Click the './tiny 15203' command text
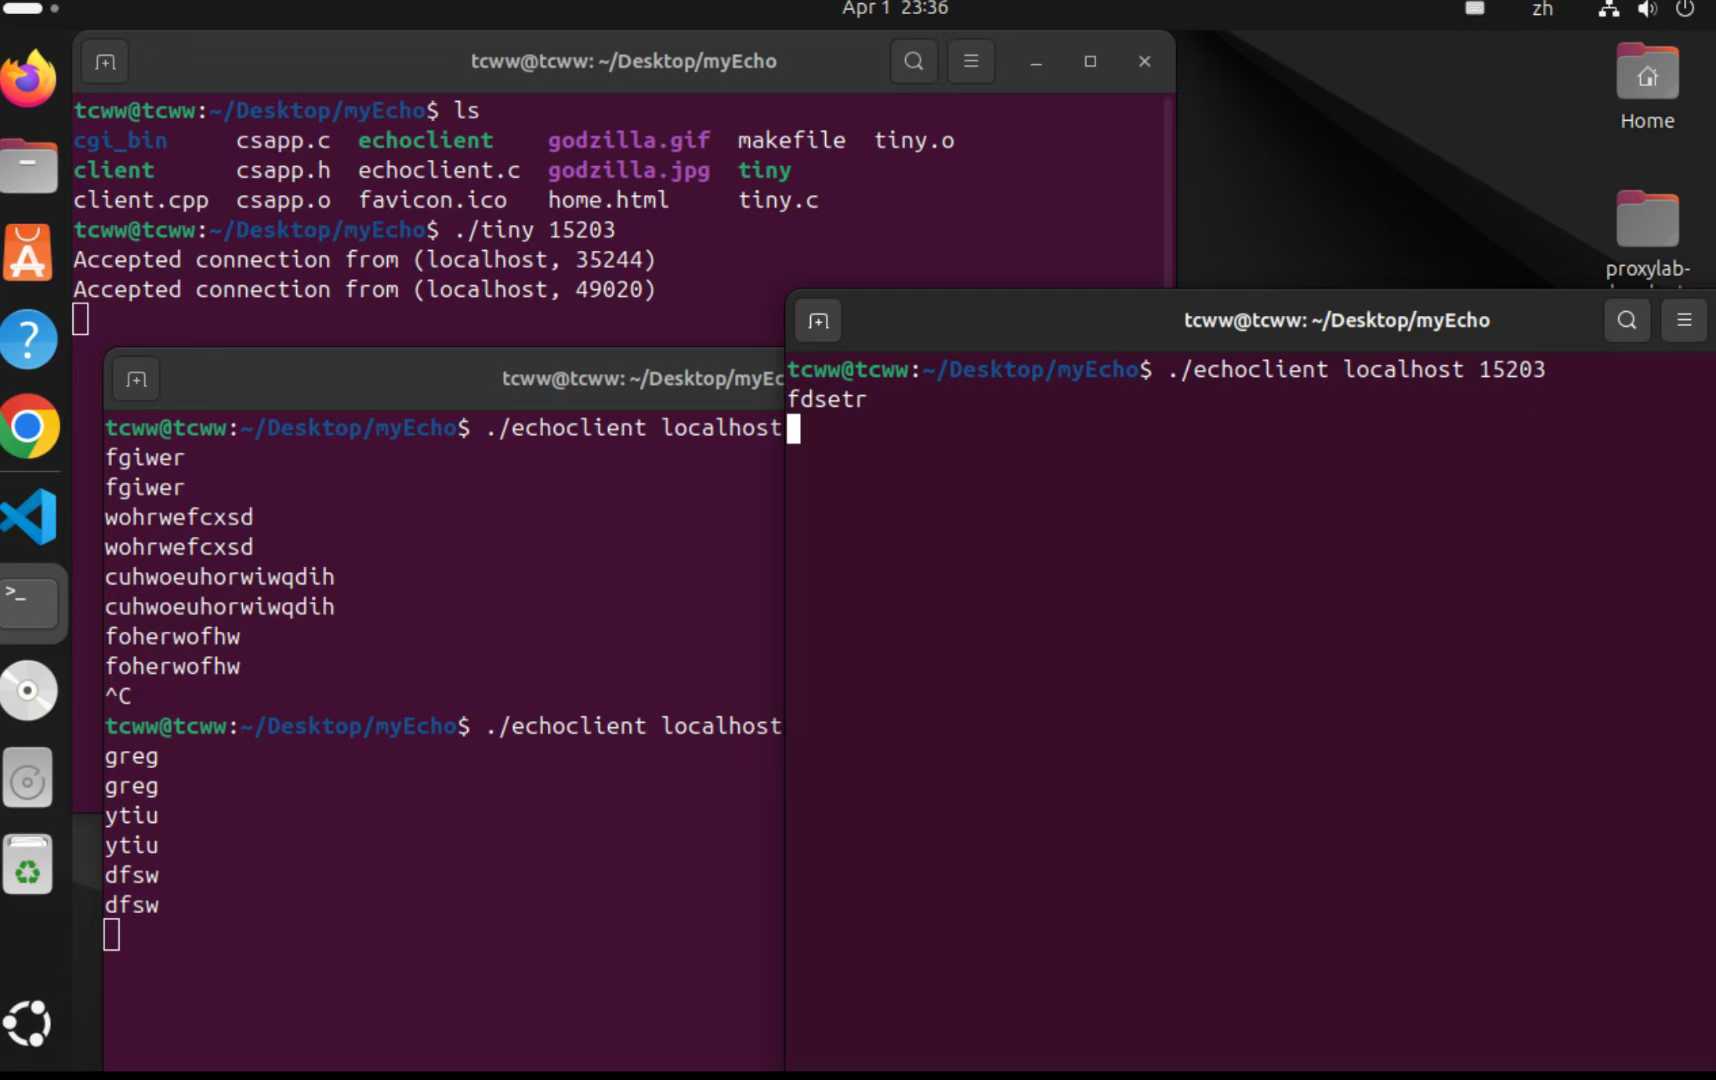Screen dimensions: 1716x1080 (x=535, y=230)
